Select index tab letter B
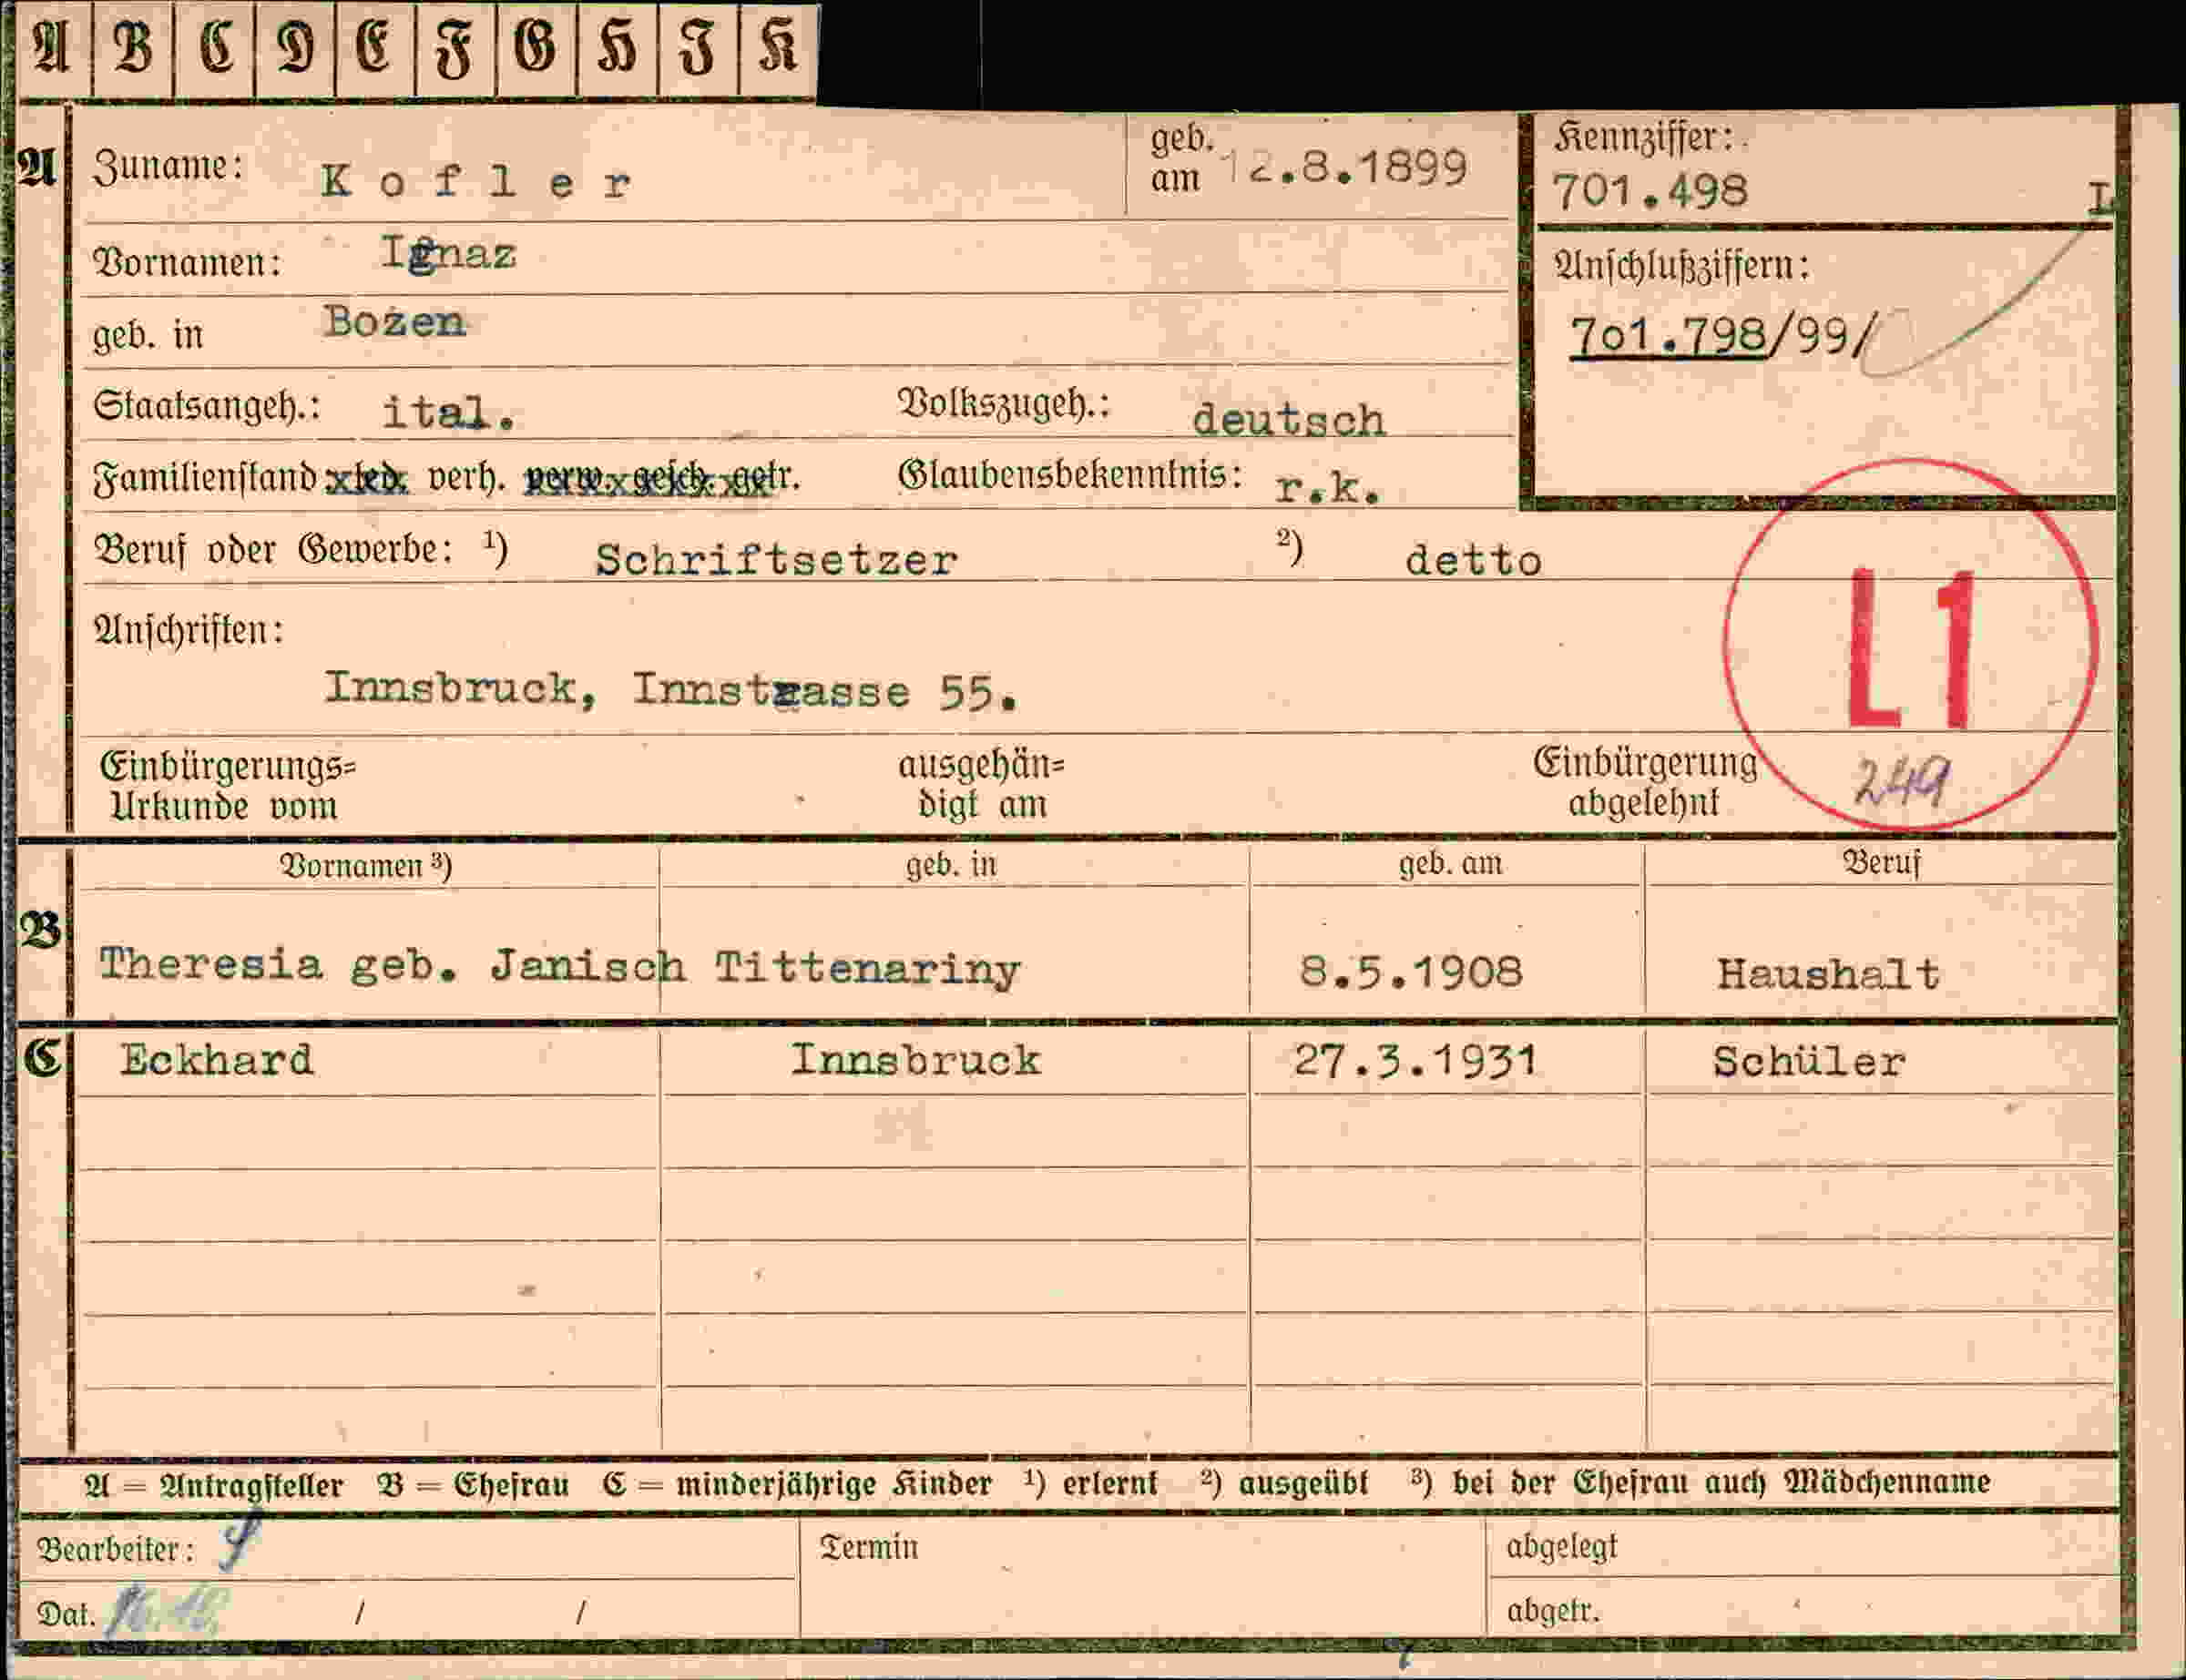2186x1680 pixels. [x=133, y=49]
